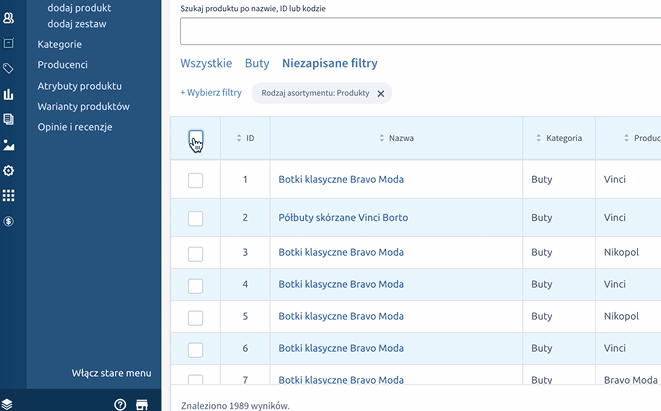
Task: Click the help question mark icon
Action: pyautogui.click(x=120, y=404)
